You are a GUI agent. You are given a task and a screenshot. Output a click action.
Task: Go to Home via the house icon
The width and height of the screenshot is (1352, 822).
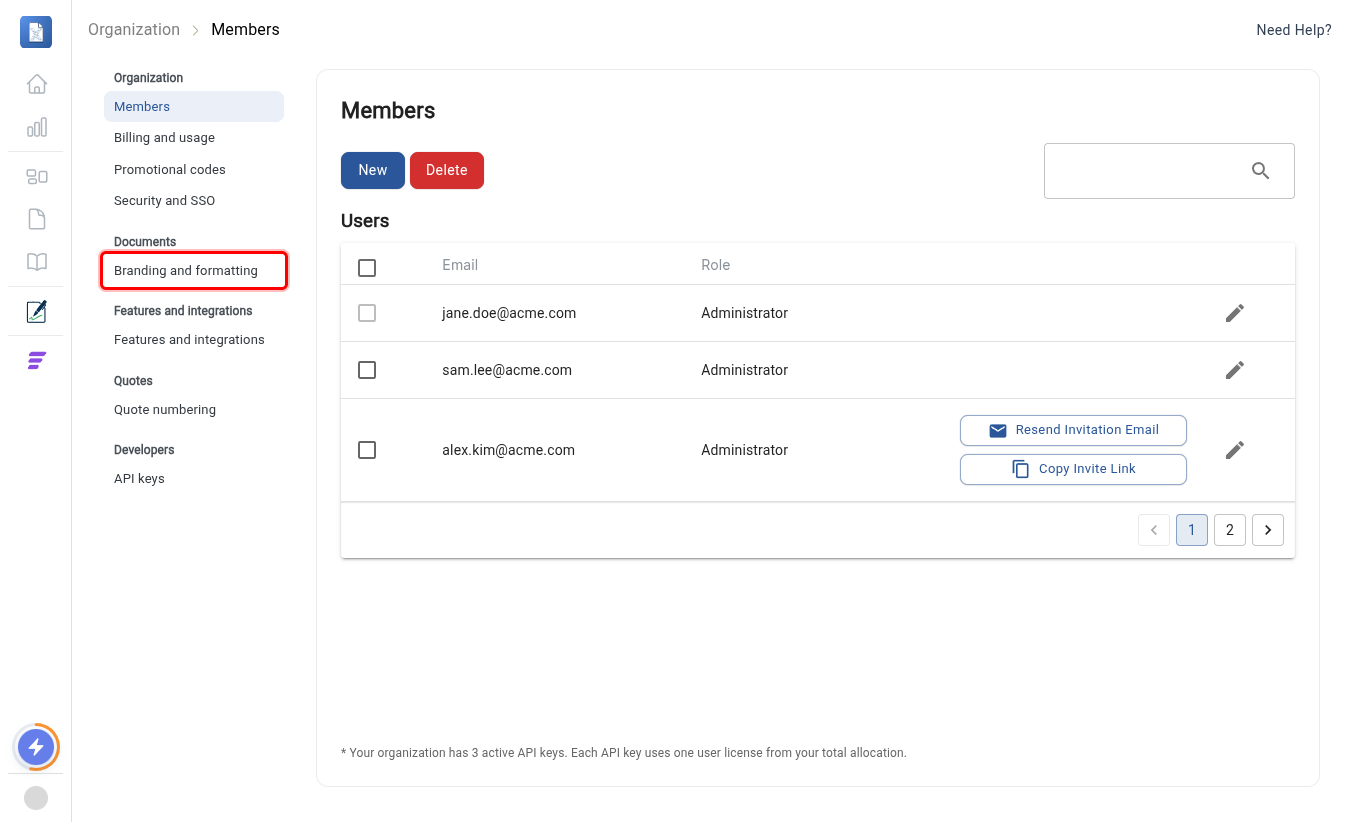[36, 84]
